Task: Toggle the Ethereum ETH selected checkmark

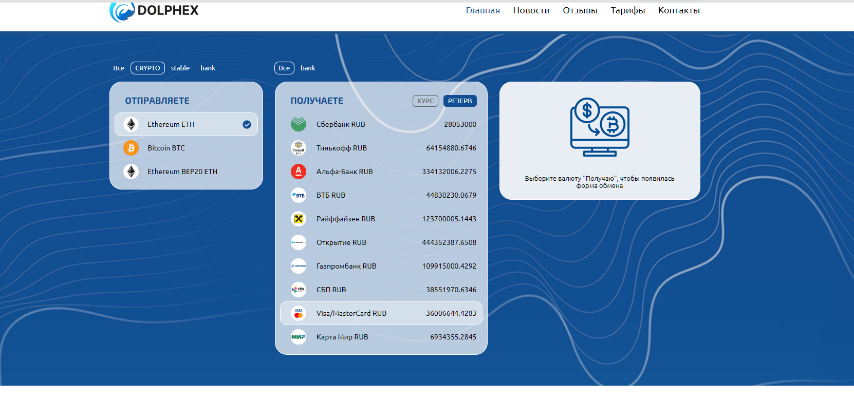Action: (247, 125)
